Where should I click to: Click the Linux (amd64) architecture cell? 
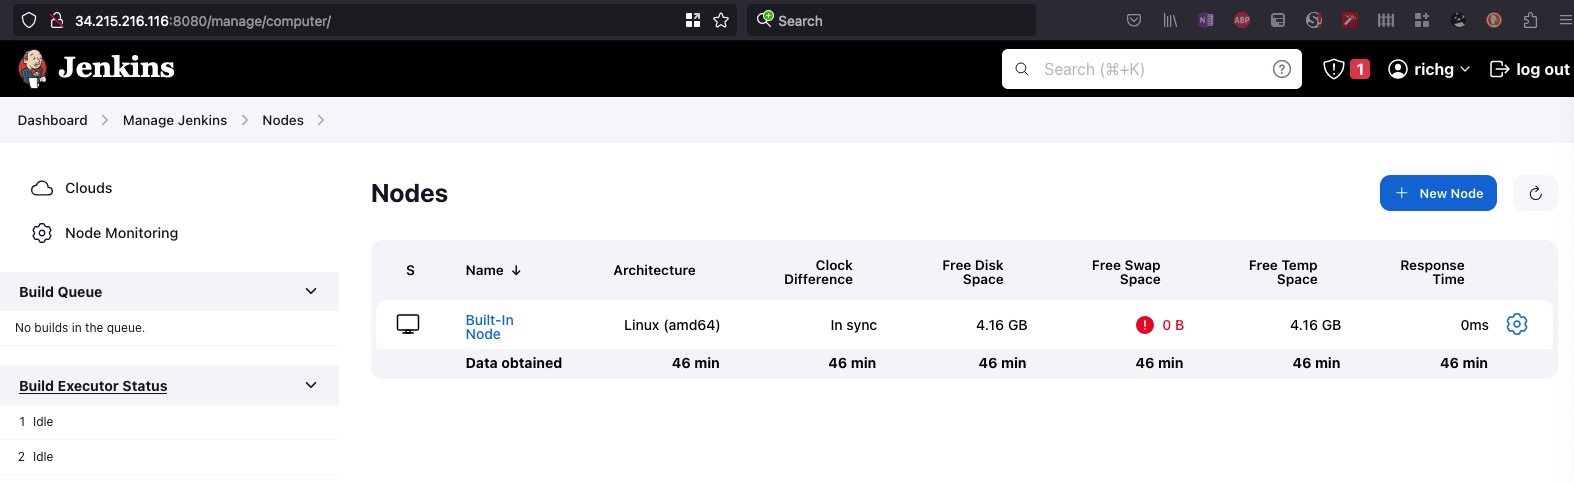click(672, 325)
